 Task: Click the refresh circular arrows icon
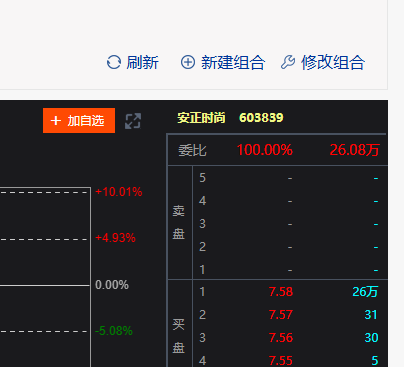click(114, 62)
